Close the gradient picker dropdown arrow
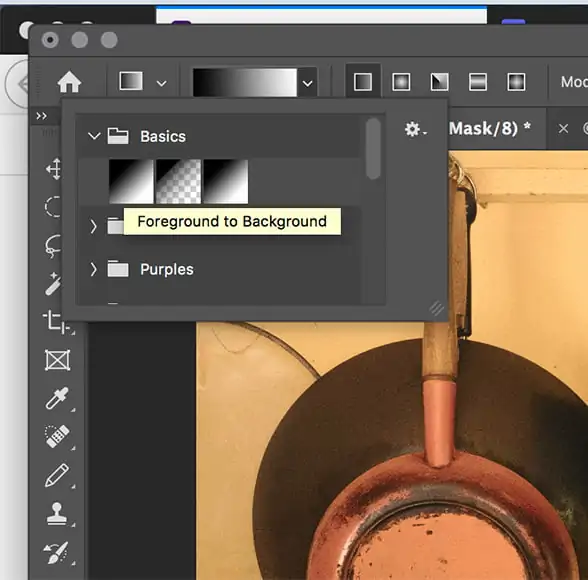 [308, 83]
